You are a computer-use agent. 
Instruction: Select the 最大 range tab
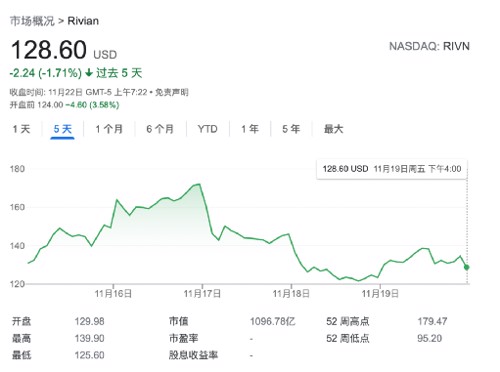[x=333, y=129]
